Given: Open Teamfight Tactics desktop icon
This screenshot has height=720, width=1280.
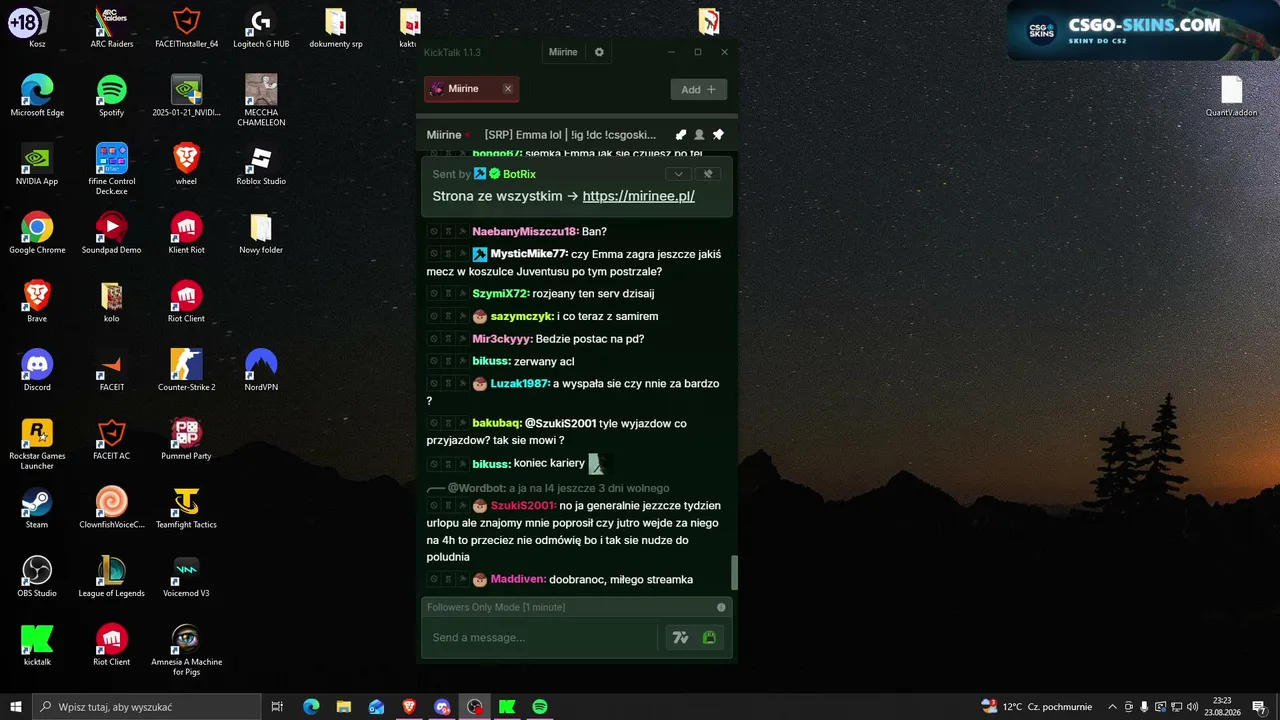Looking at the screenshot, I should pos(186,507).
